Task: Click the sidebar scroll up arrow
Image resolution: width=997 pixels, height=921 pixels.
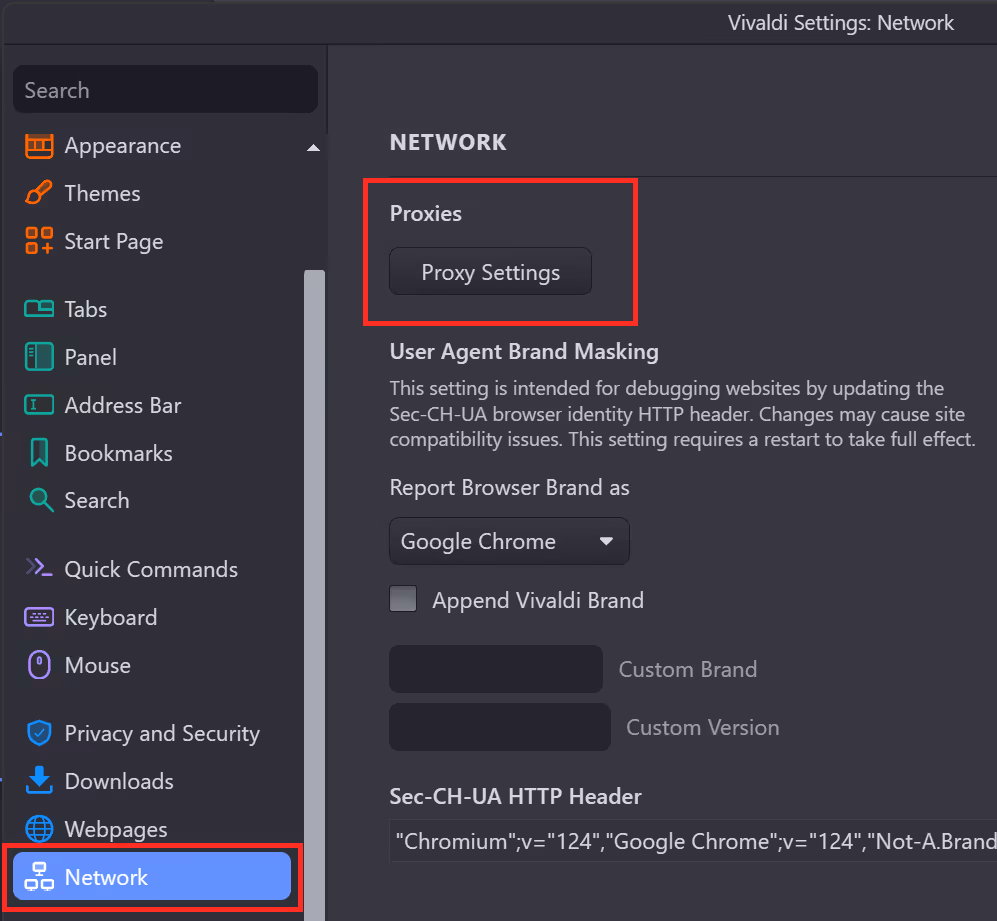Action: pyautogui.click(x=313, y=148)
